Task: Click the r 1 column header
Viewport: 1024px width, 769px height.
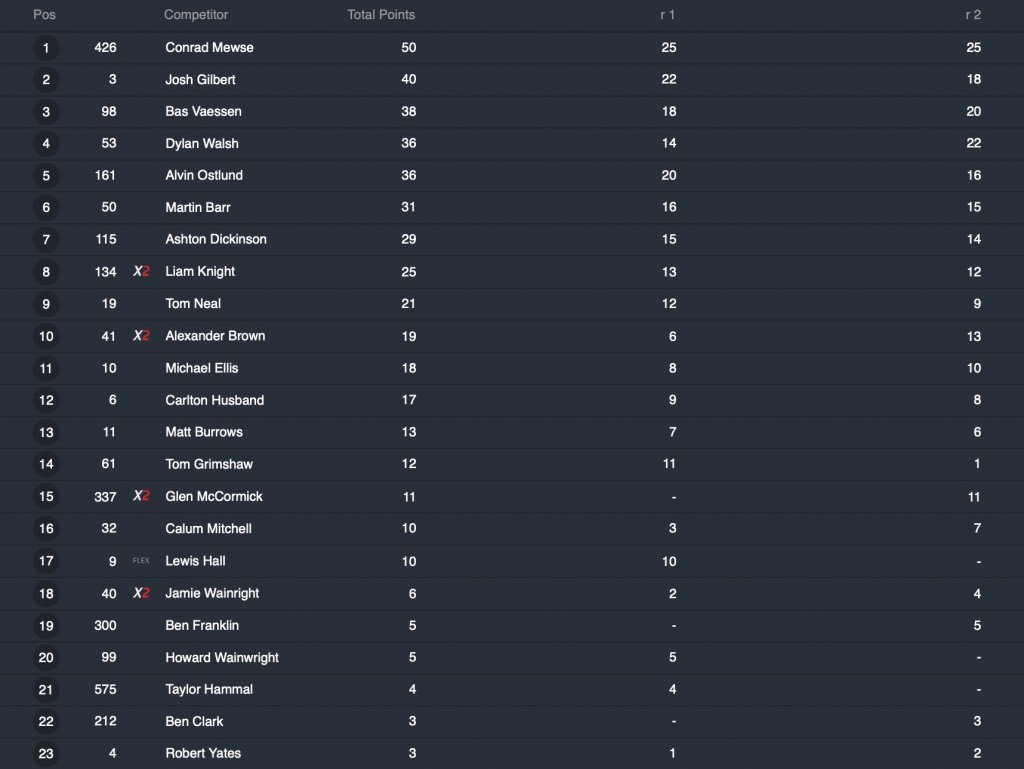Action: pyautogui.click(x=668, y=15)
